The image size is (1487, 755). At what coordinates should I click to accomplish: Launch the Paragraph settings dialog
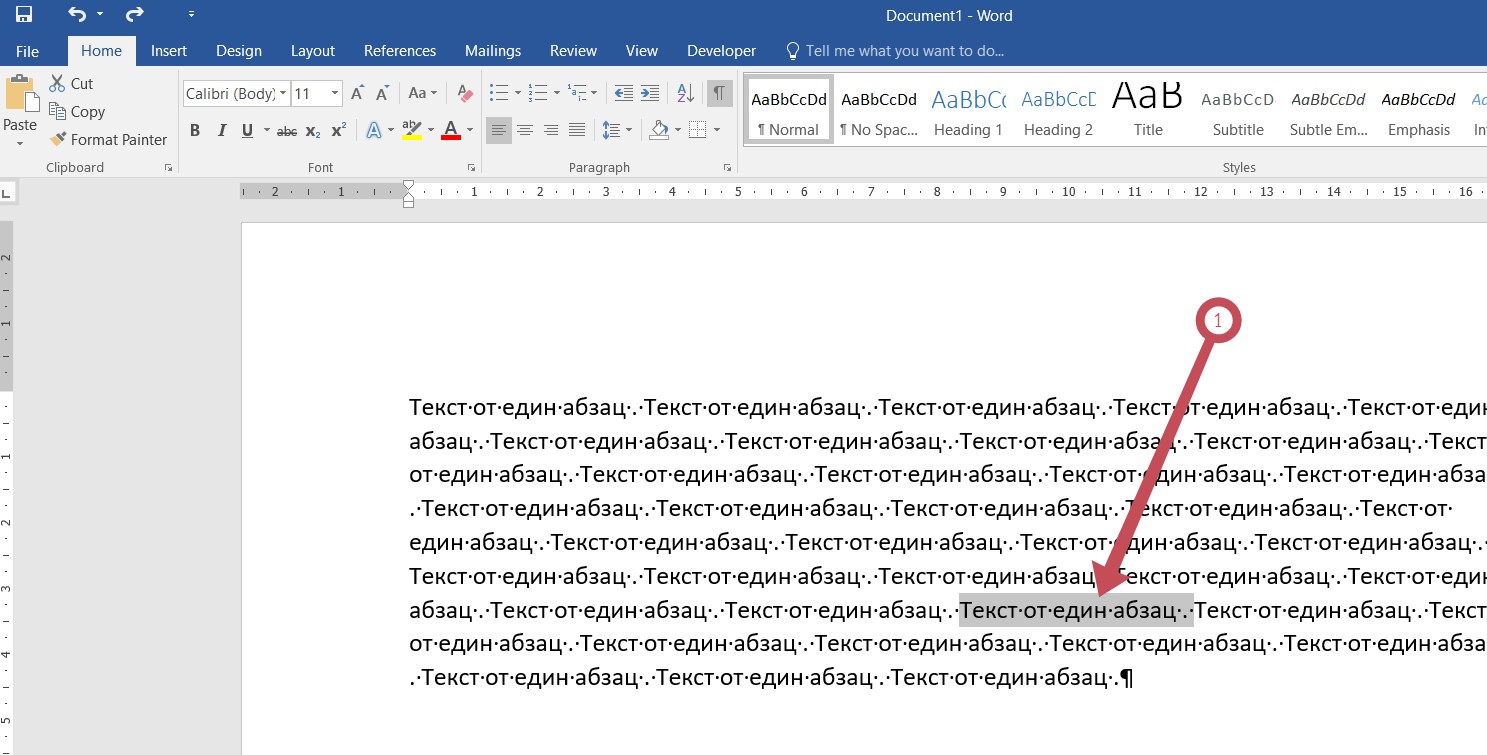[x=727, y=168]
